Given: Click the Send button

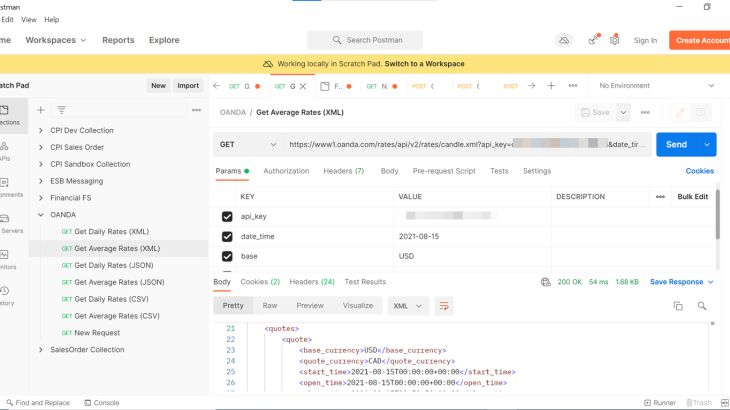Looking at the screenshot, I should point(676,145).
